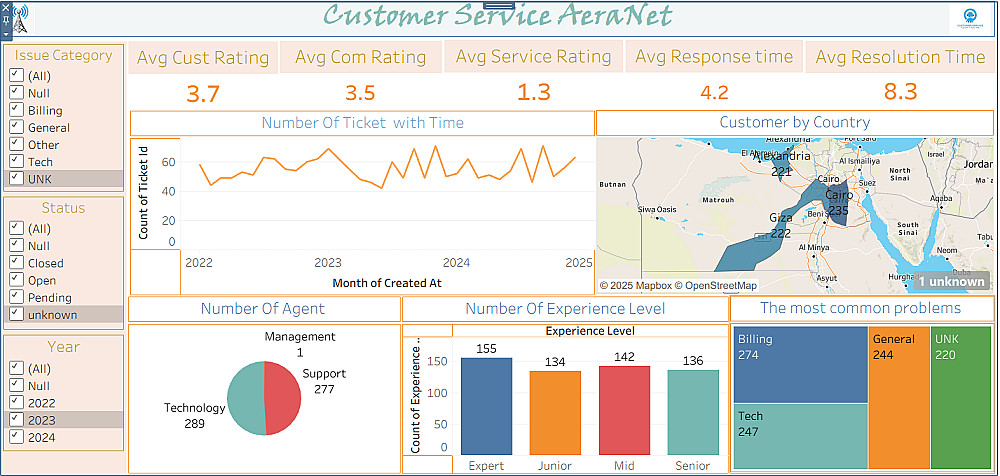Toggle the (All) checkbox under Issue Category
The width and height of the screenshot is (1000, 476).
click(16, 76)
